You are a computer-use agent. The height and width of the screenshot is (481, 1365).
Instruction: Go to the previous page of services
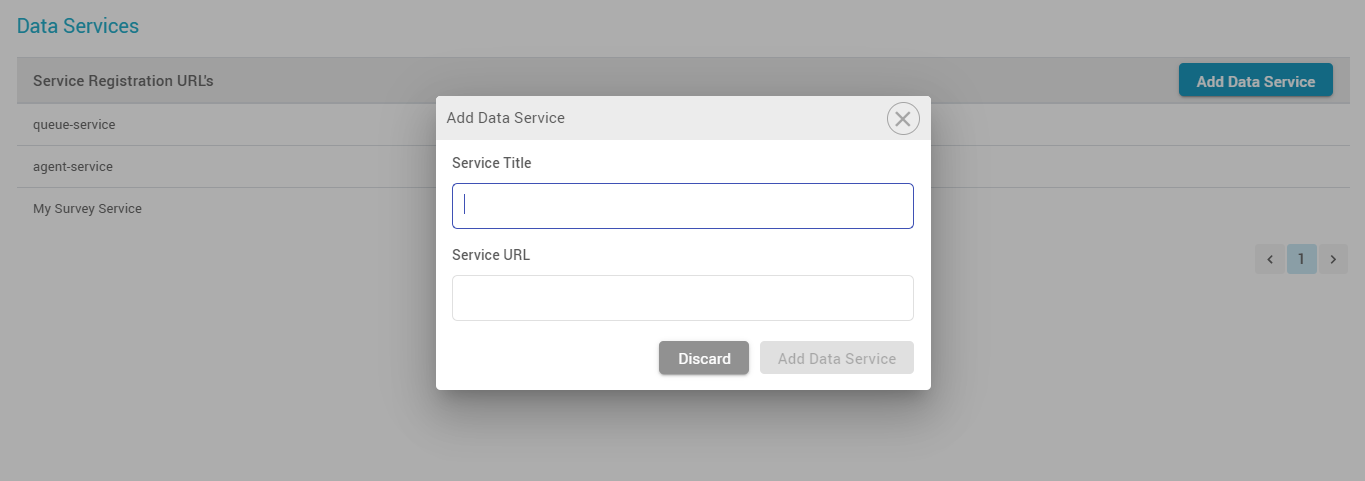(1269, 259)
